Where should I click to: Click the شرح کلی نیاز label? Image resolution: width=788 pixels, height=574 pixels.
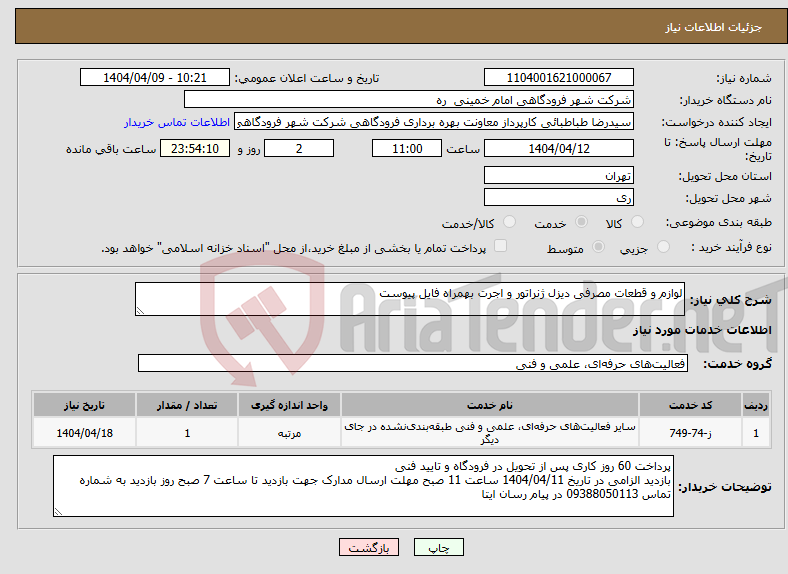click(731, 300)
